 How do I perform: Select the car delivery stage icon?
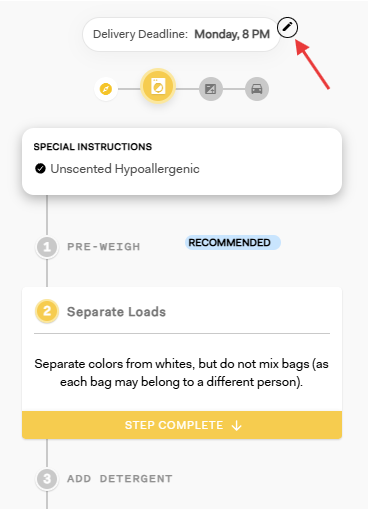[257, 89]
